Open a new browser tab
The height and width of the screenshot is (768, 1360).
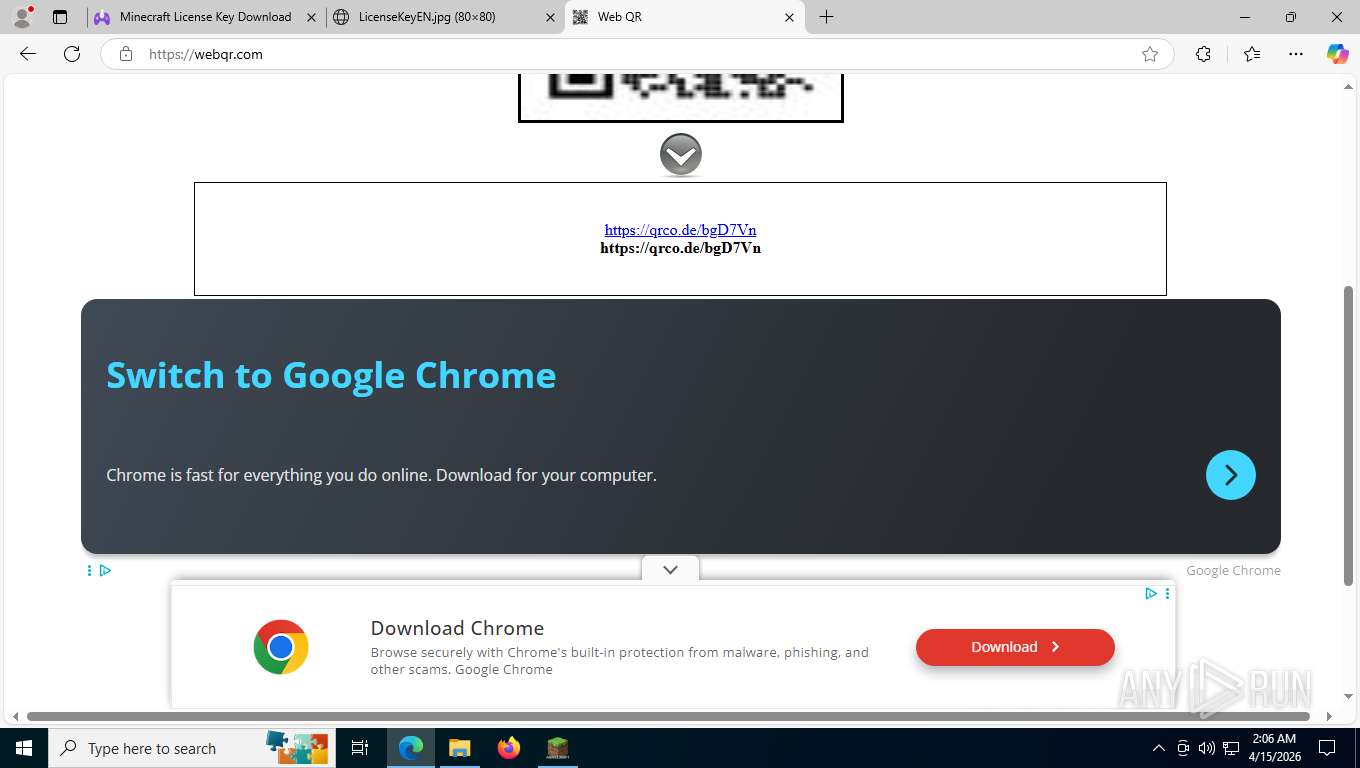826,17
